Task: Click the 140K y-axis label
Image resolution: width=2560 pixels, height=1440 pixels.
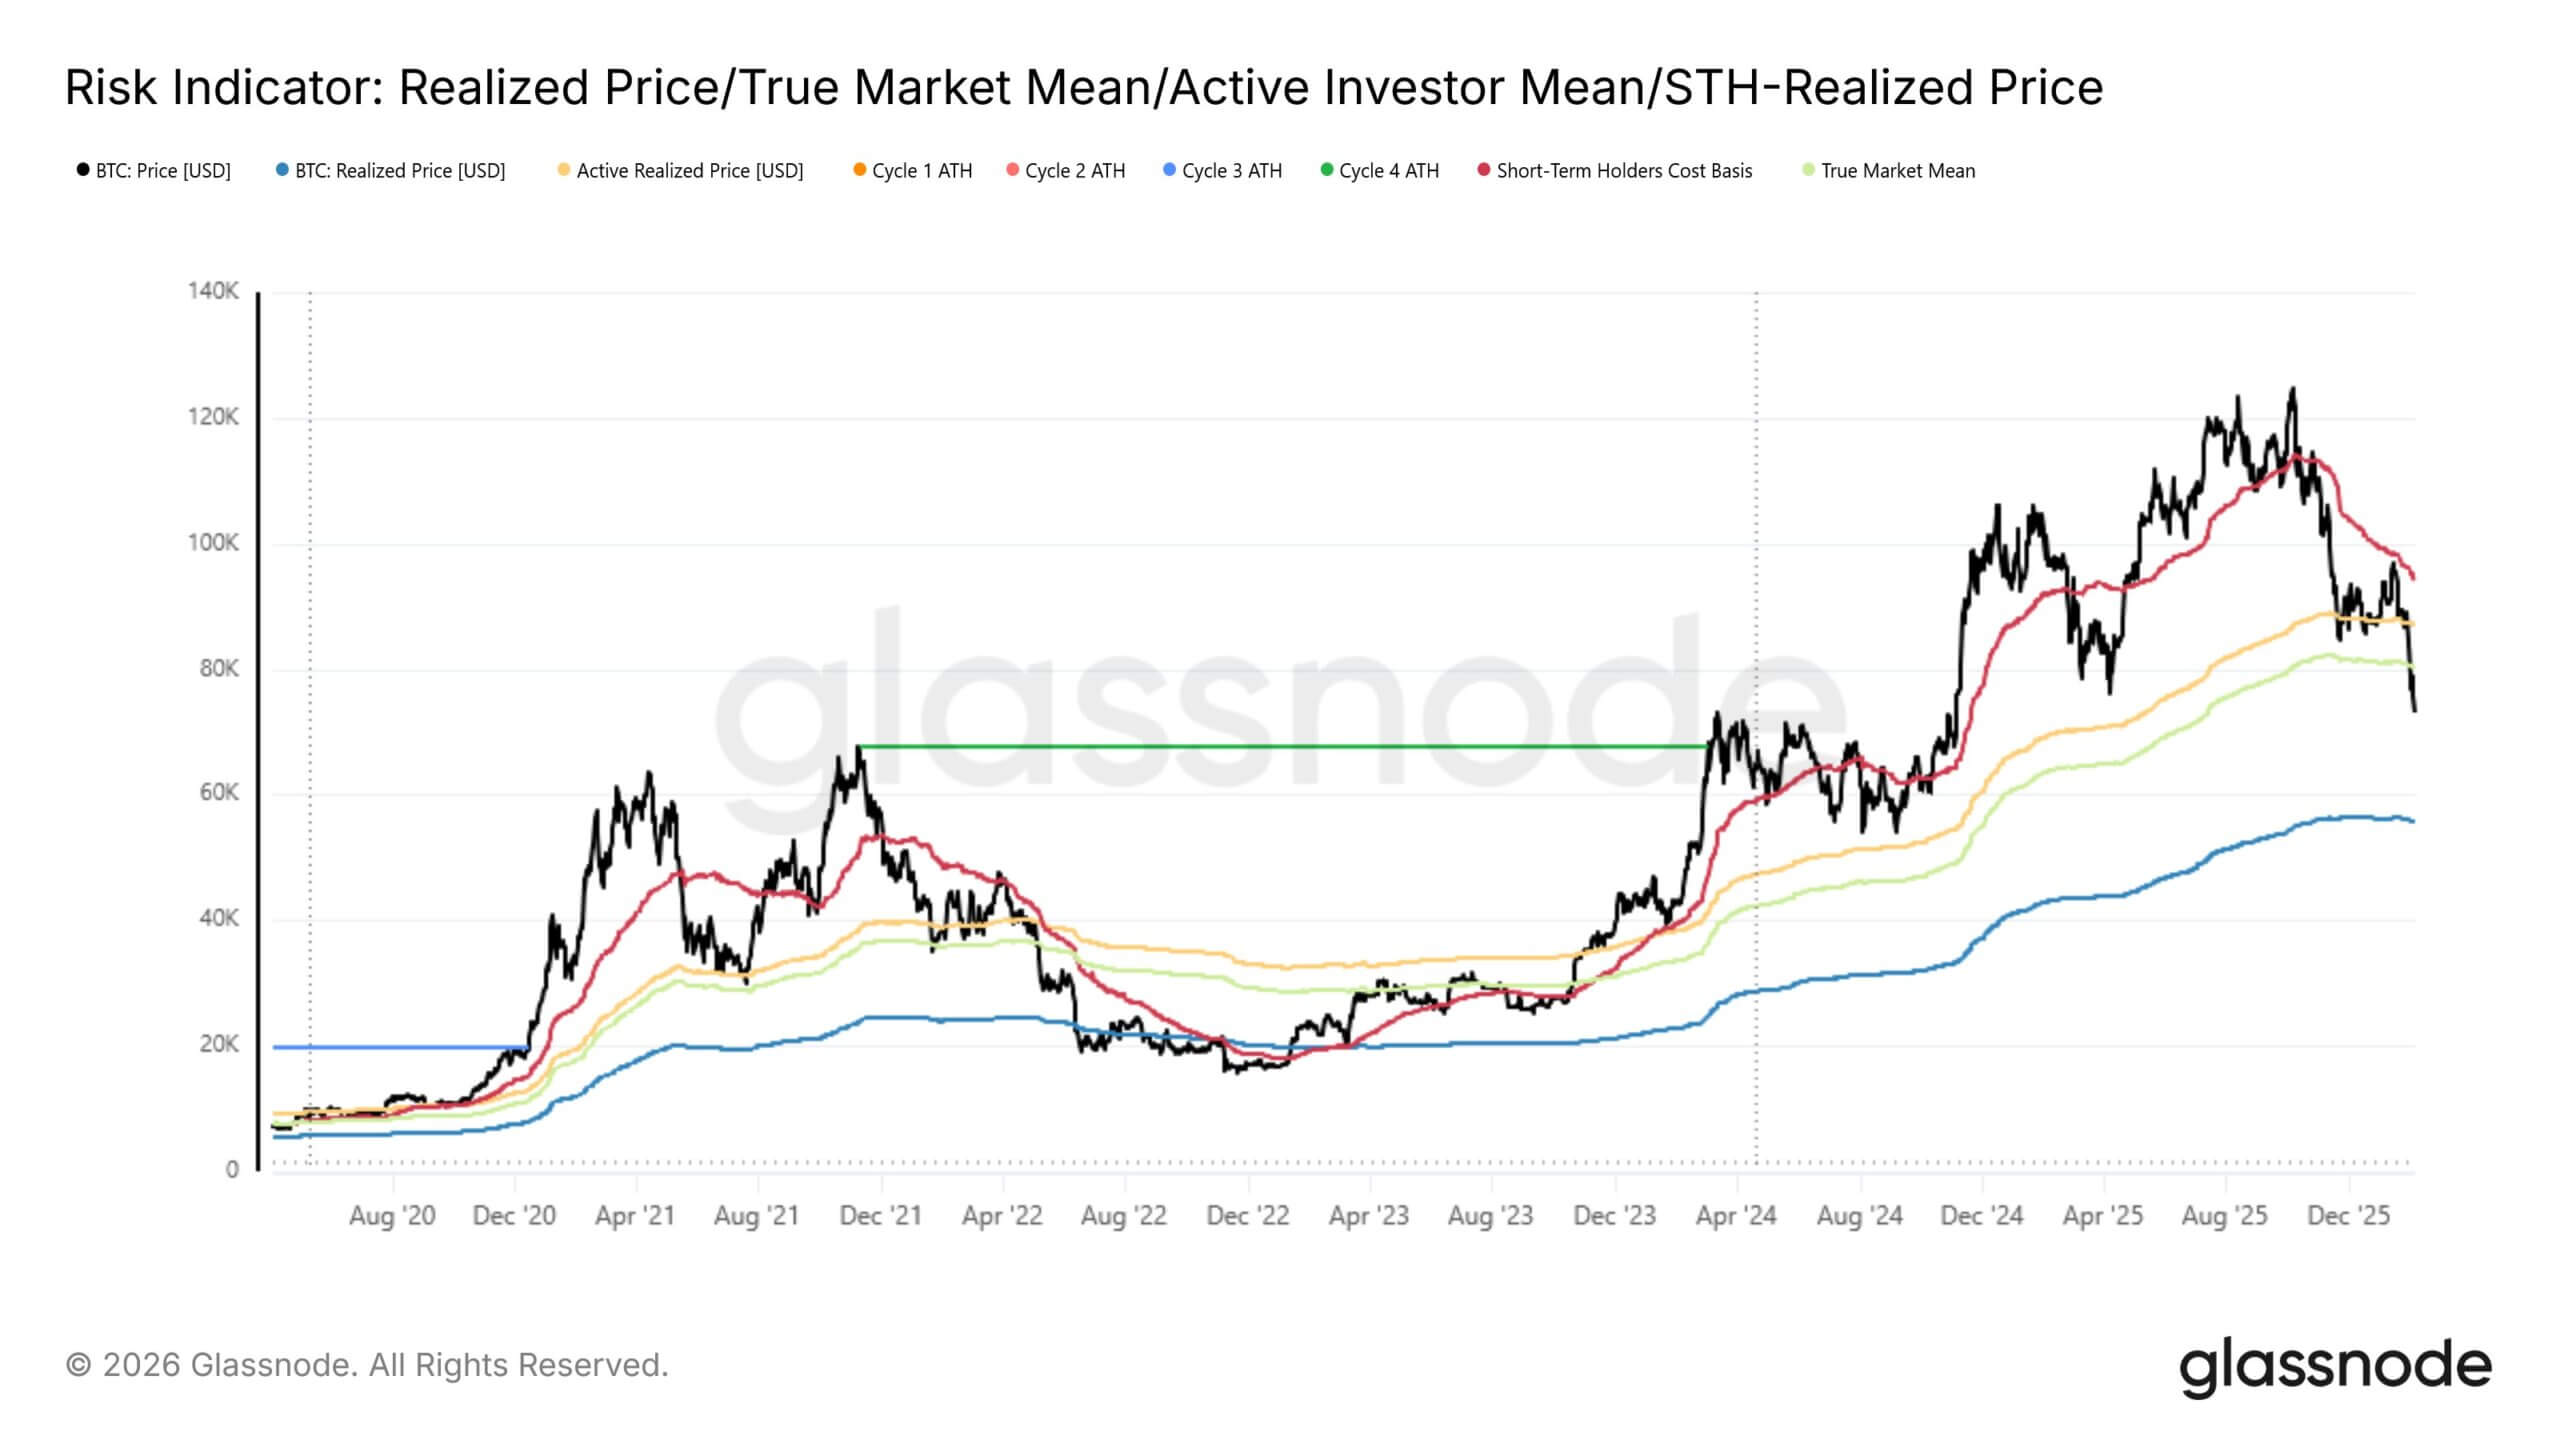Action: pos(213,291)
